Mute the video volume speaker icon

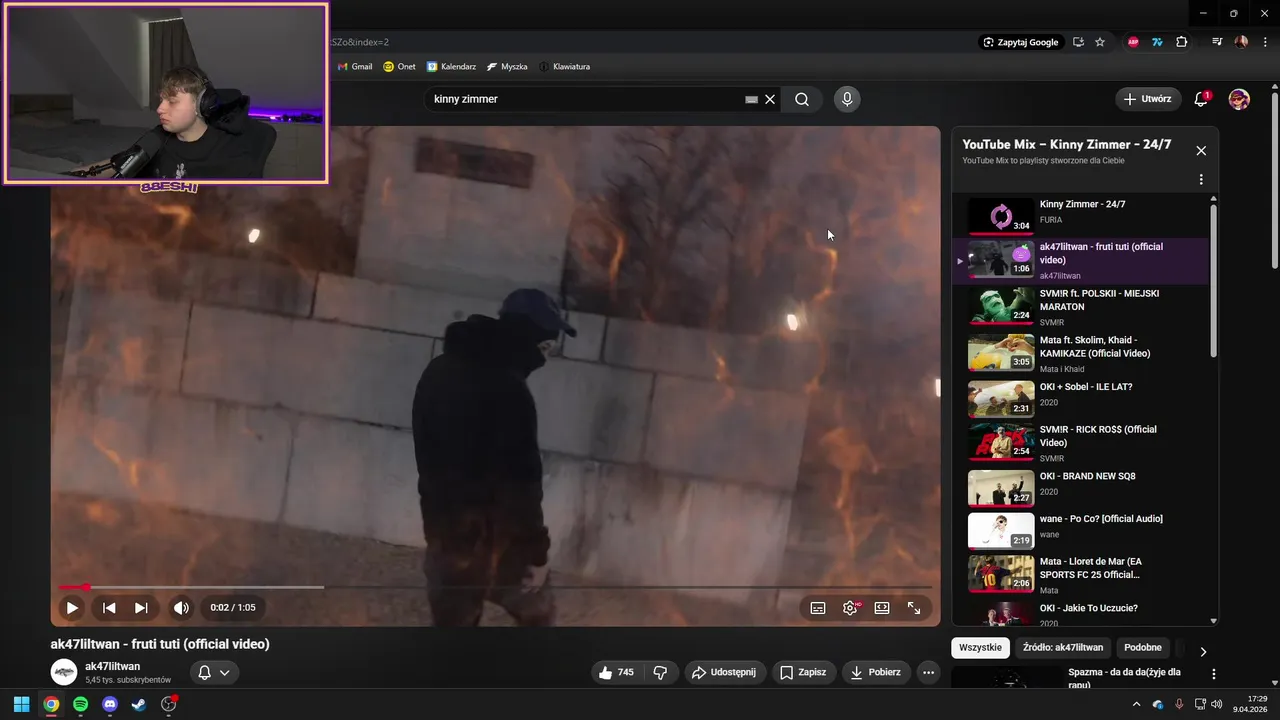pos(181,607)
